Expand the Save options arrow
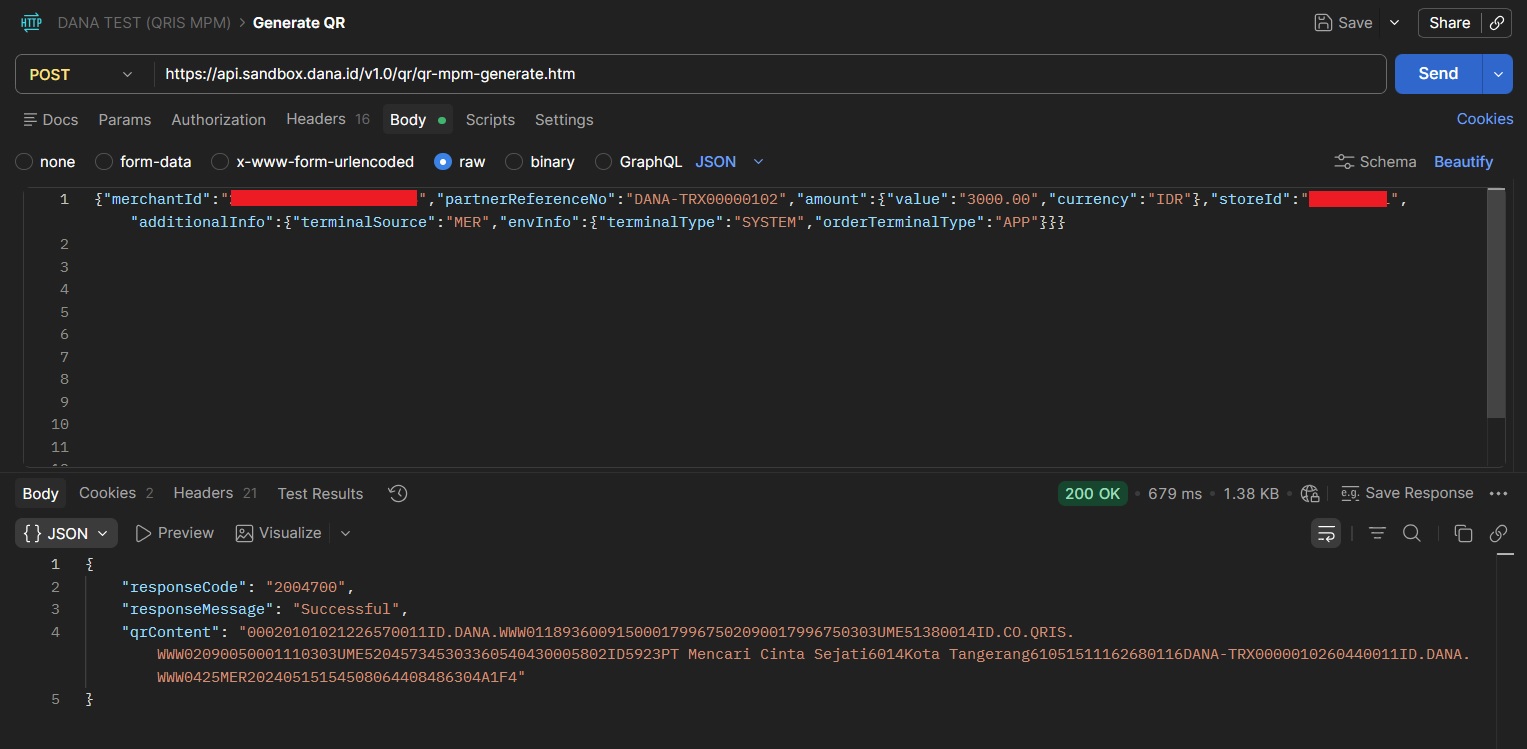 (x=1394, y=22)
